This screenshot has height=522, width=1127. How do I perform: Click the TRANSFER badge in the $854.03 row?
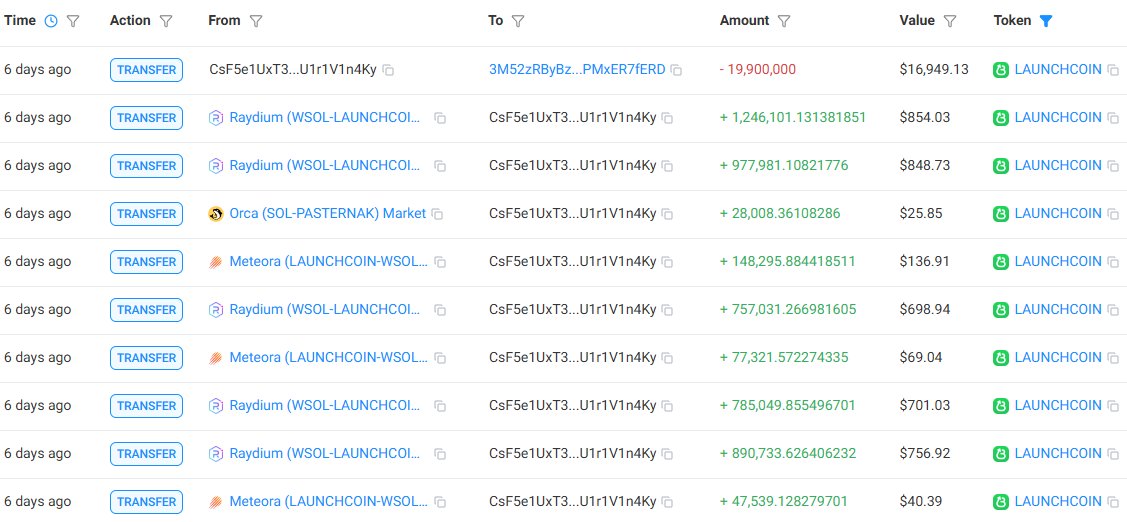[x=147, y=118]
